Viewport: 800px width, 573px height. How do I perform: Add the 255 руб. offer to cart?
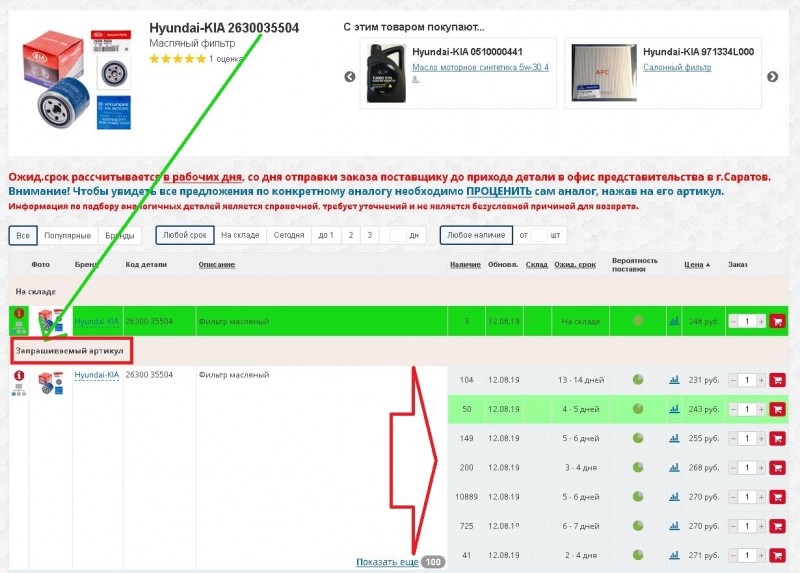click(778, 438)
